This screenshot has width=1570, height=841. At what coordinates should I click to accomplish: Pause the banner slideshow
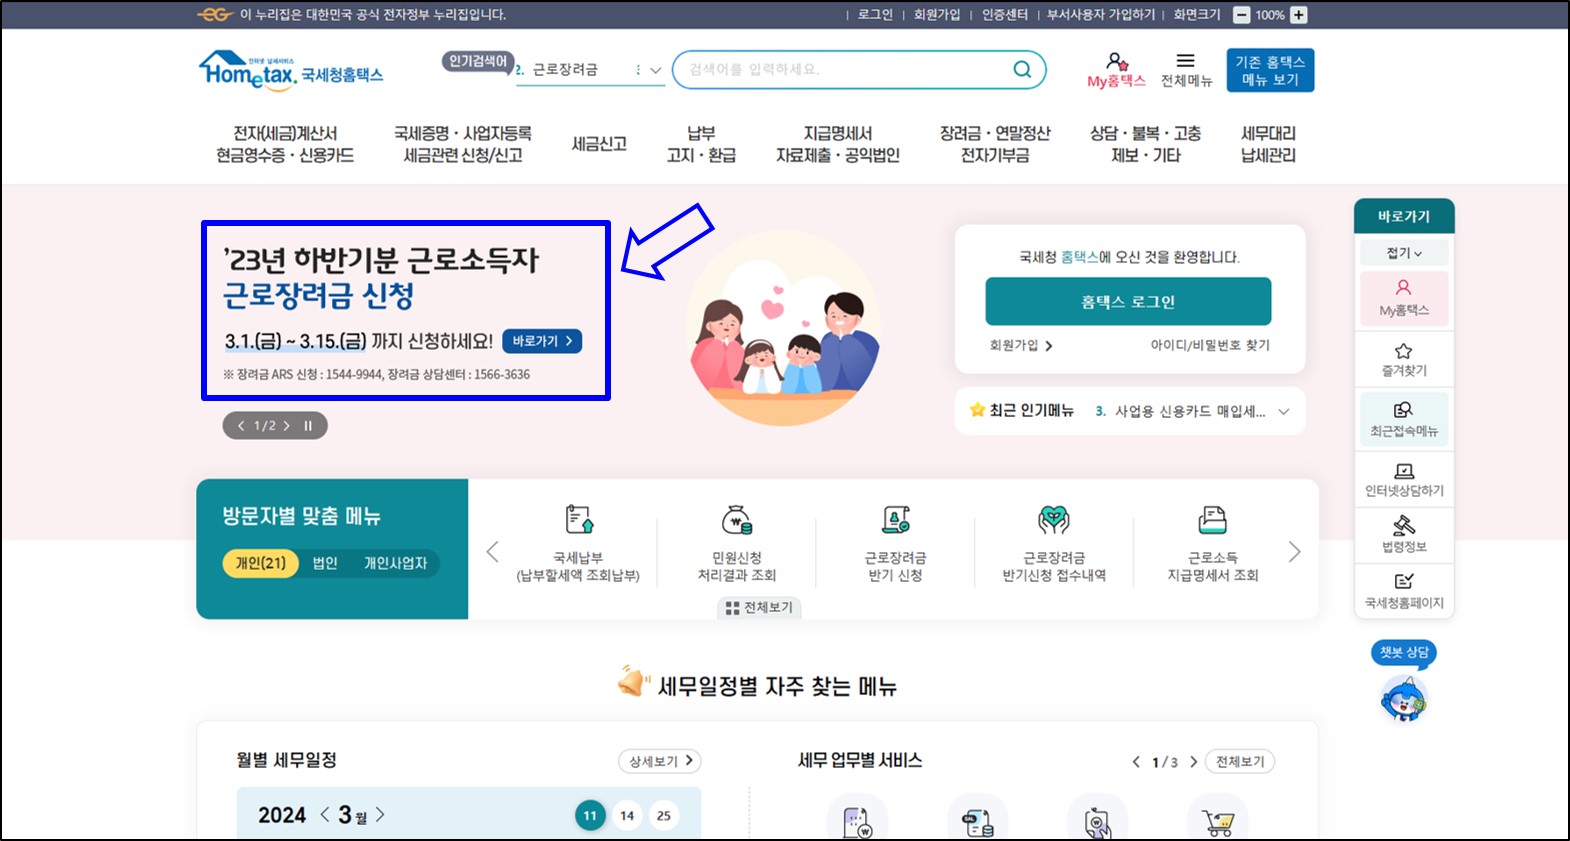(308, 426)
